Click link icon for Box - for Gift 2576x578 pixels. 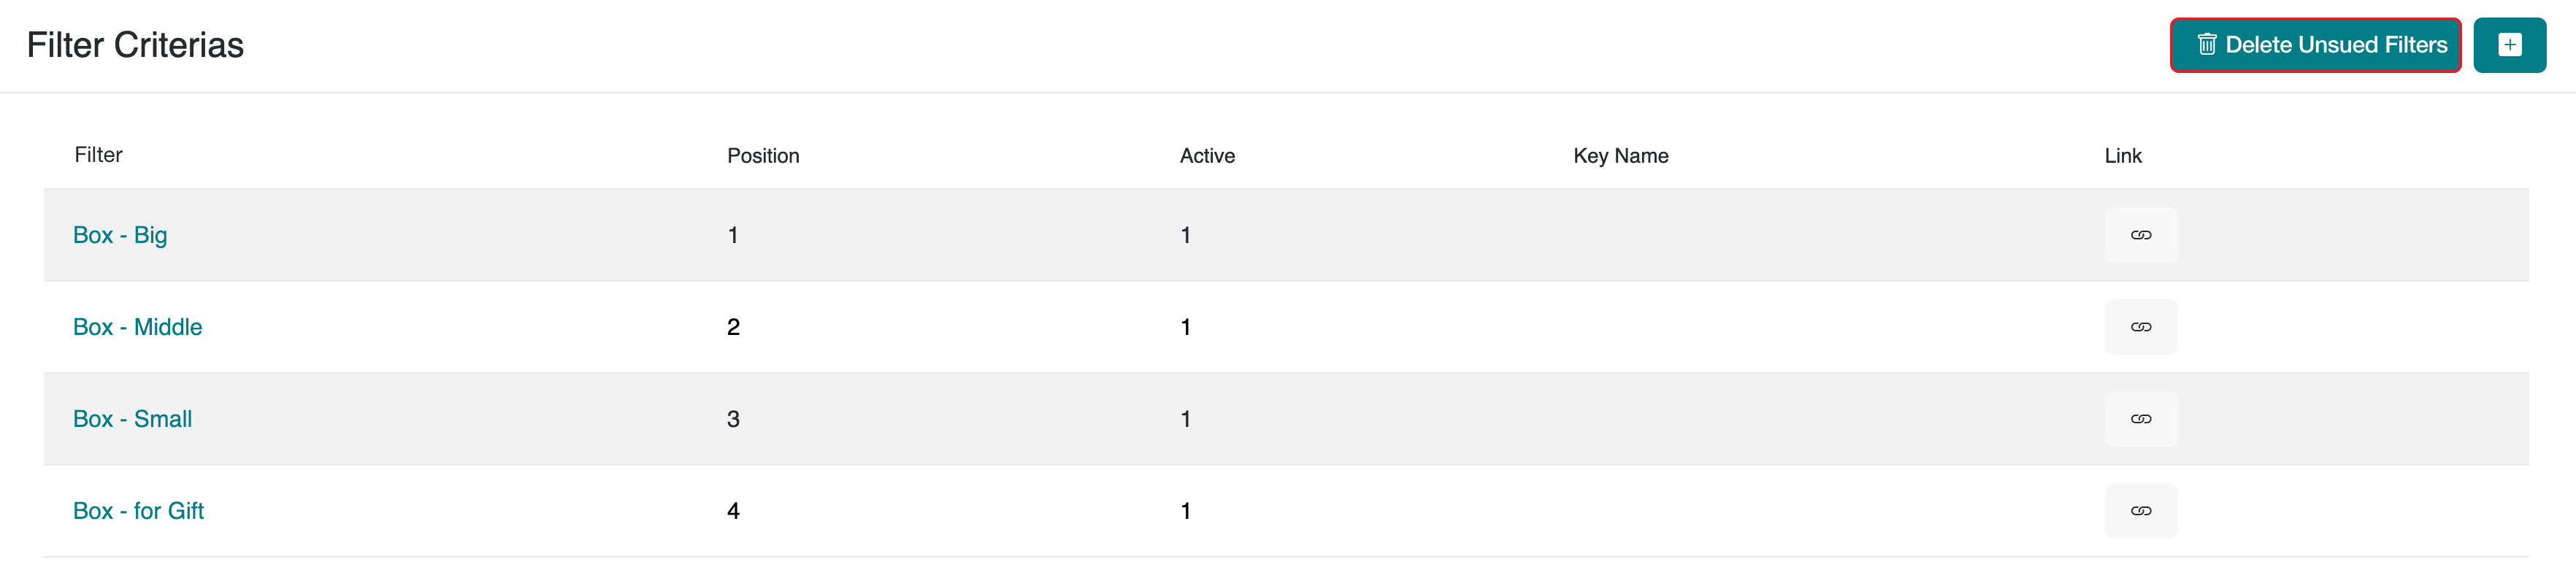tap(2140, 511)
